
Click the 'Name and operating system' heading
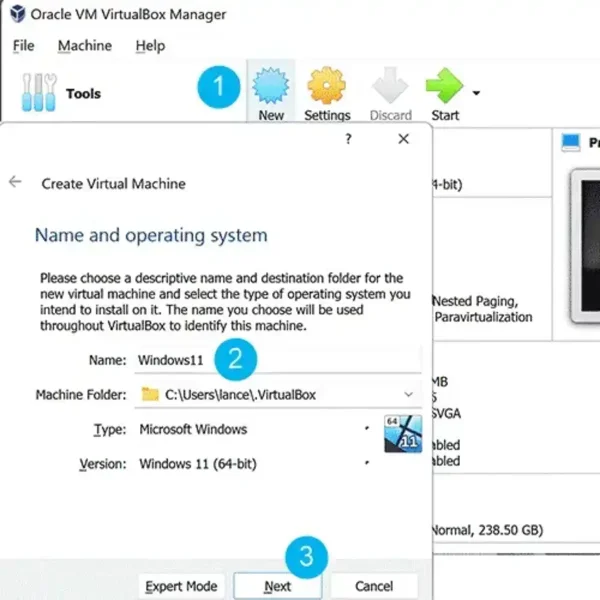[x=151, y=235]
